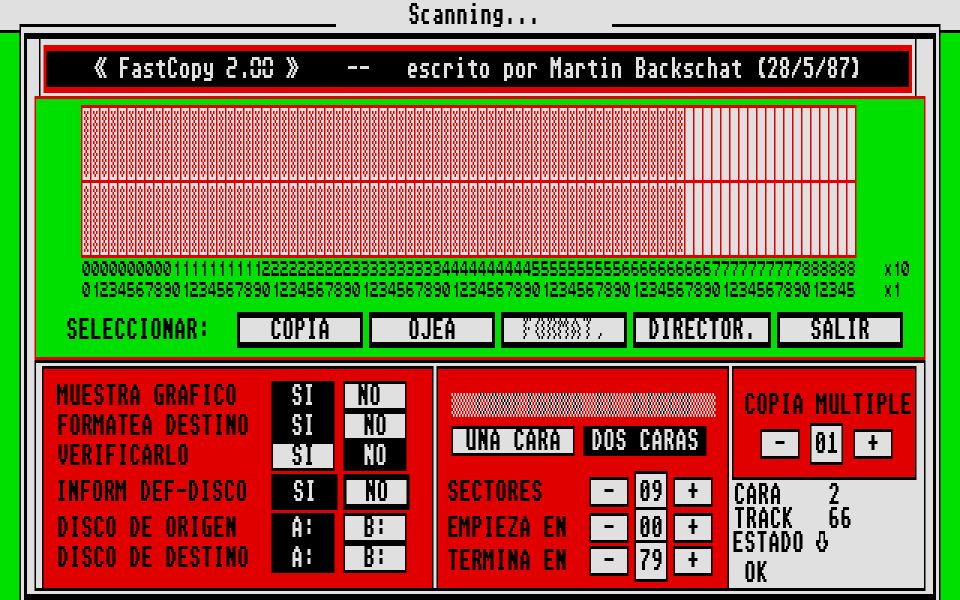Click the SECTORES value 09
This screenshot has height=600, width=960.
coord(651,492)
